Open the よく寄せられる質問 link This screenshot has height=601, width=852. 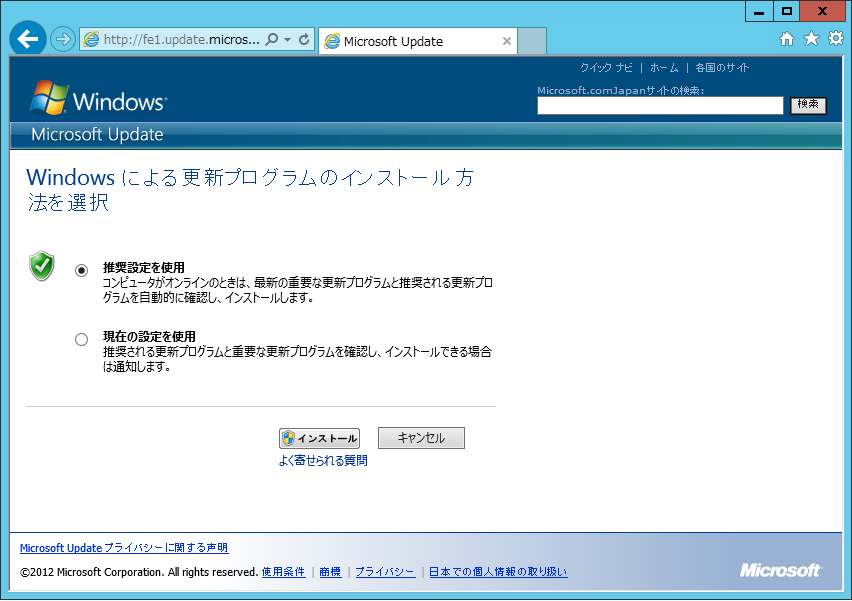tap(323, 461)
